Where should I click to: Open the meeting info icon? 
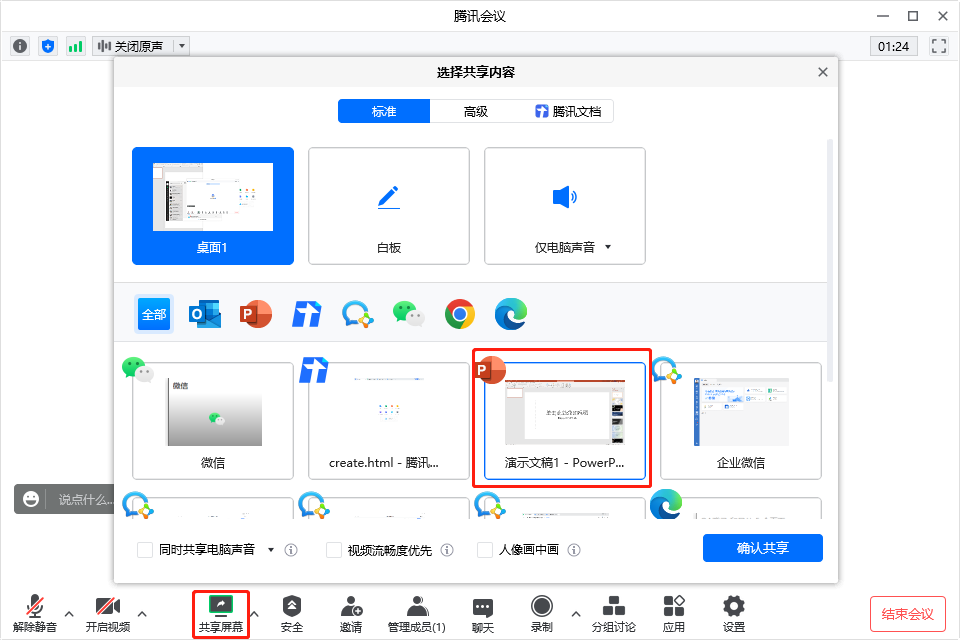tap(20, 46)
